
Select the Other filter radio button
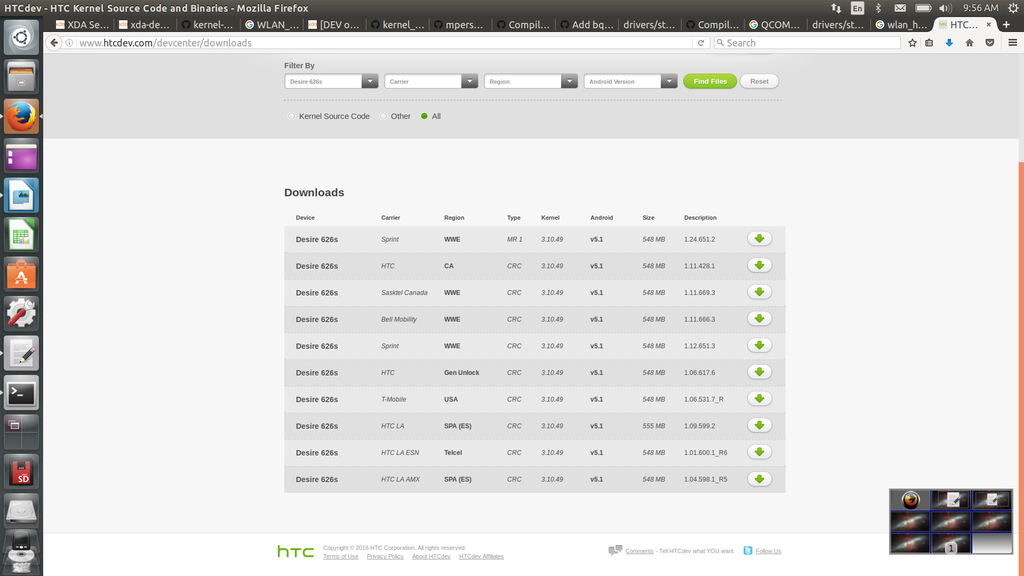(384, 116)
